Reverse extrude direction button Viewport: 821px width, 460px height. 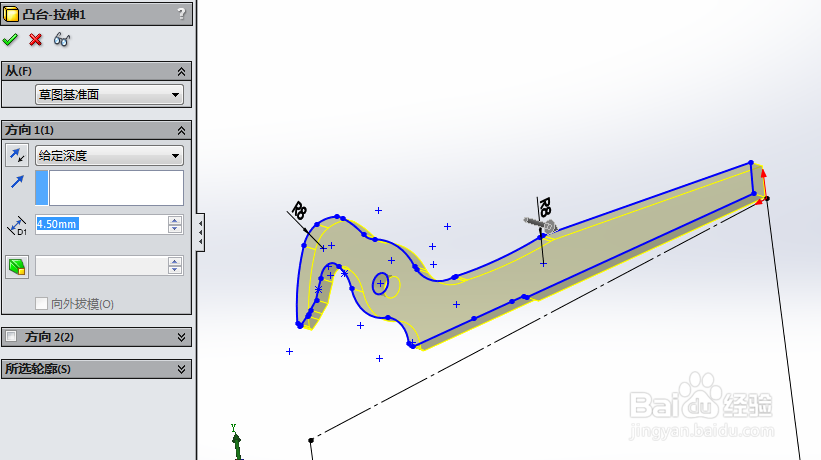17,155
